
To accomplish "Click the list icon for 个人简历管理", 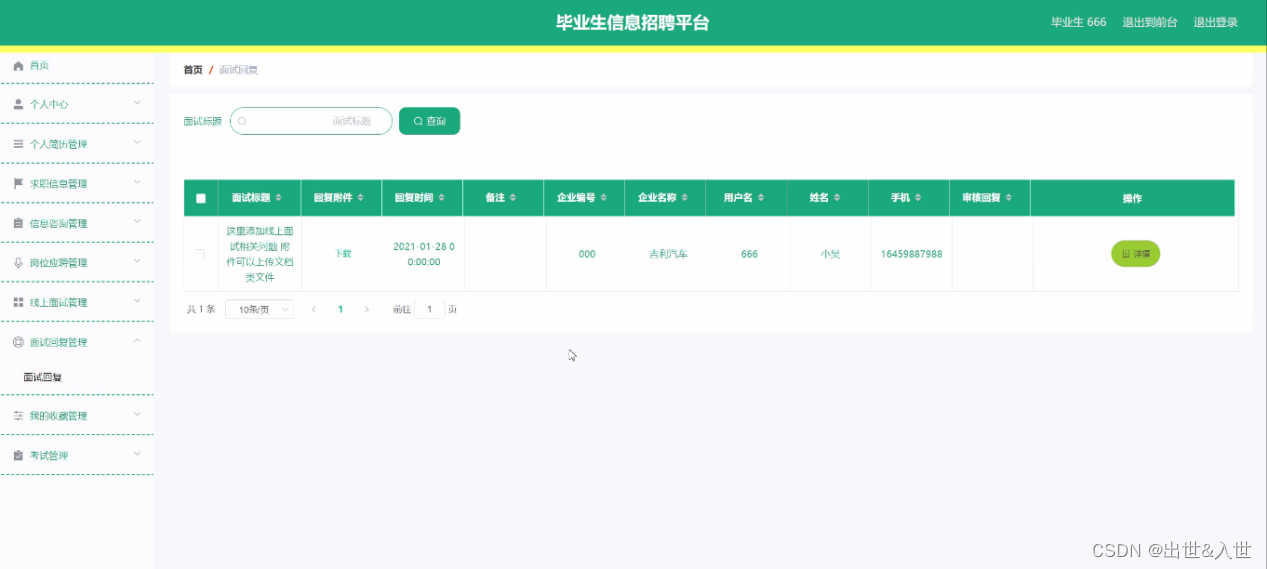I will coord(18,144).
